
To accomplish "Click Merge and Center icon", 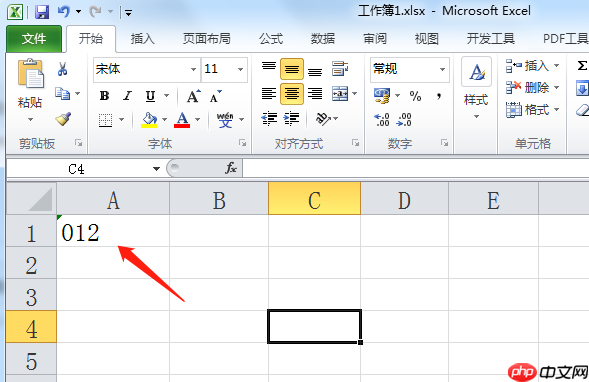I will 340,94.
